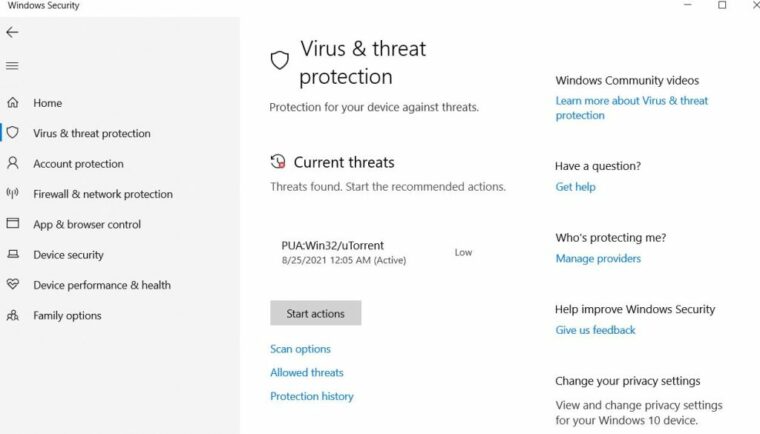Screen dimensions: 760x434
Task: Open Allowed threats link
Action: tap(307, 372)
